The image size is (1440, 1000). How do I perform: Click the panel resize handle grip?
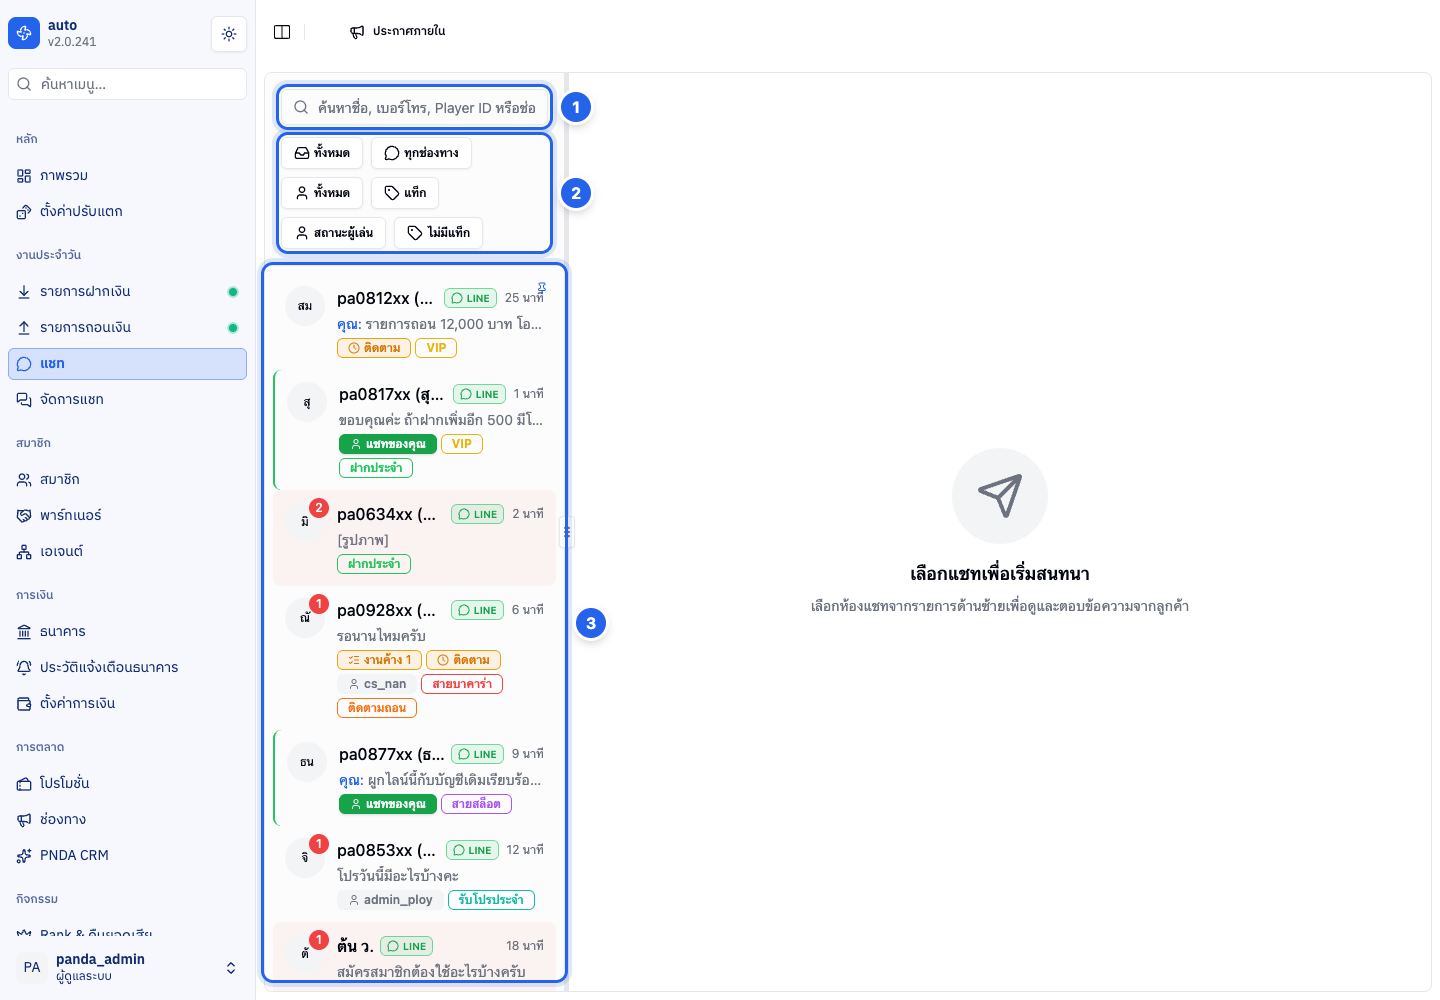pyautogui.click(x=567, y=532)
